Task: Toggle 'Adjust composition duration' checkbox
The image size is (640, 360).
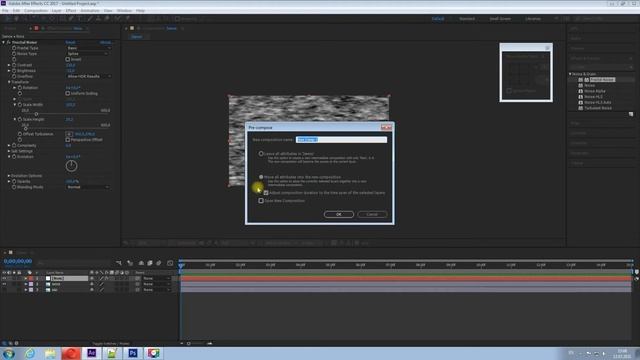Action: tap(266, 193)
